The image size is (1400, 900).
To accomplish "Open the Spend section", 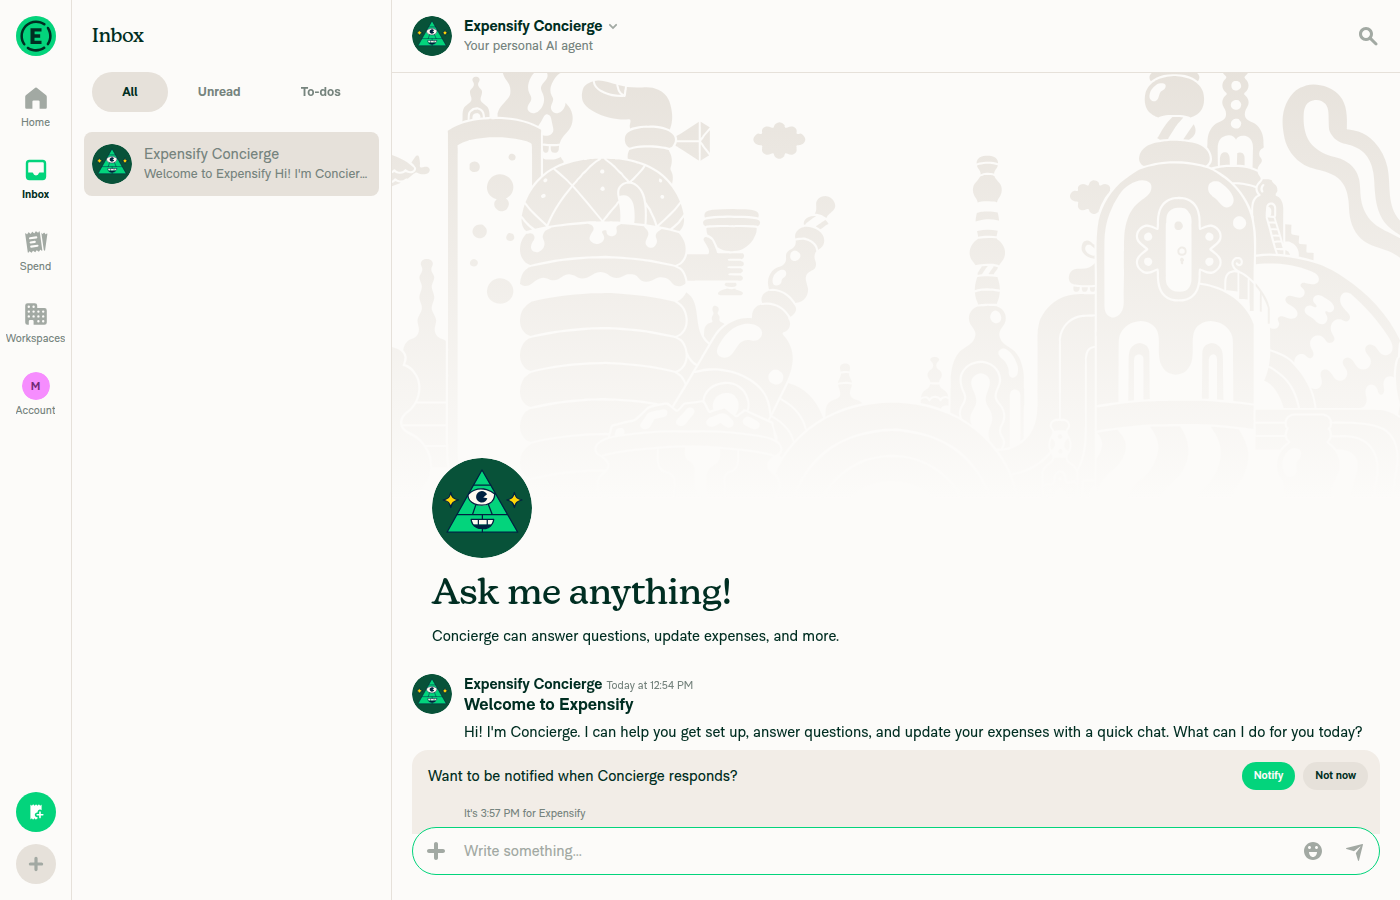I will tap(36, 252).
